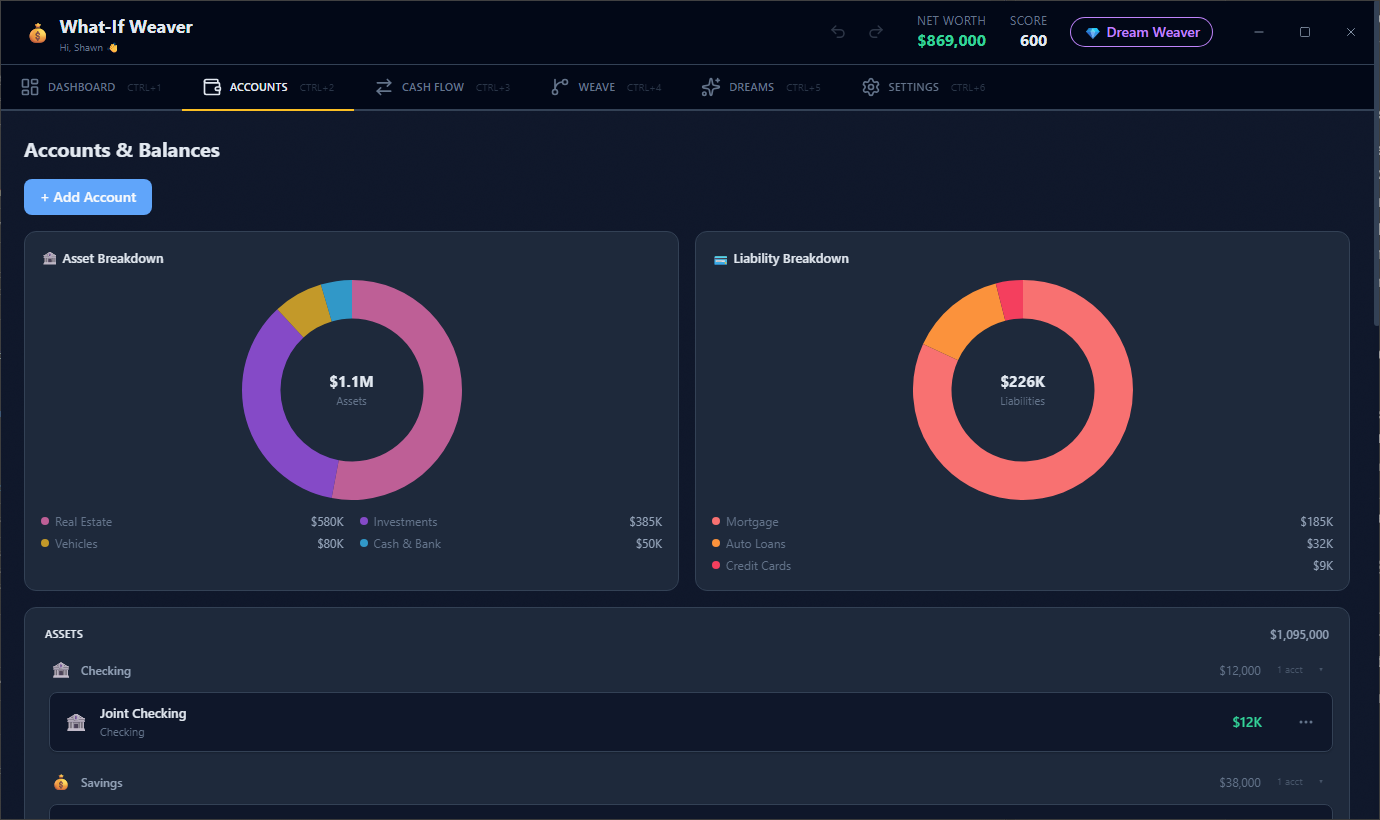This screenshot has width=1380, height=820.
Task: Click the $32K Auto Loans value
Action: (x=1320, y=543)
